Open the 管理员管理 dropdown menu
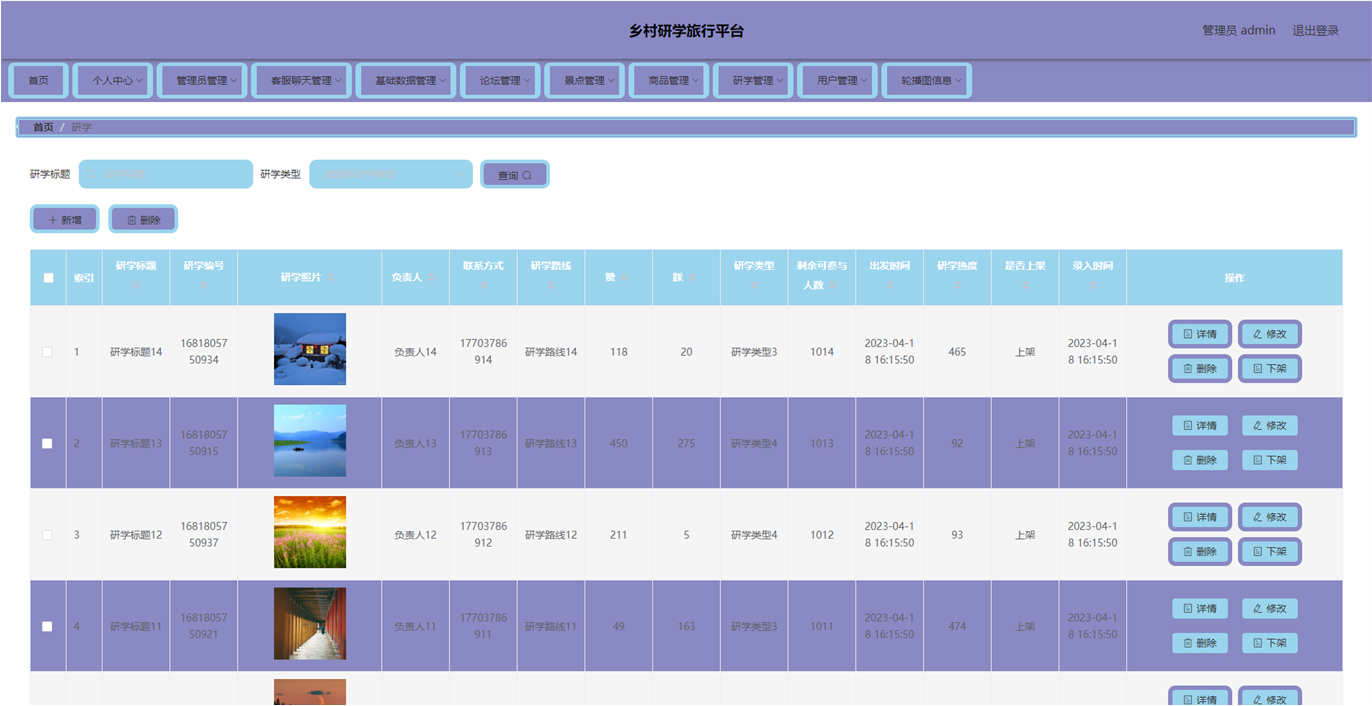This screenshot has width=1372, height=706. click(x=201, y=80)
